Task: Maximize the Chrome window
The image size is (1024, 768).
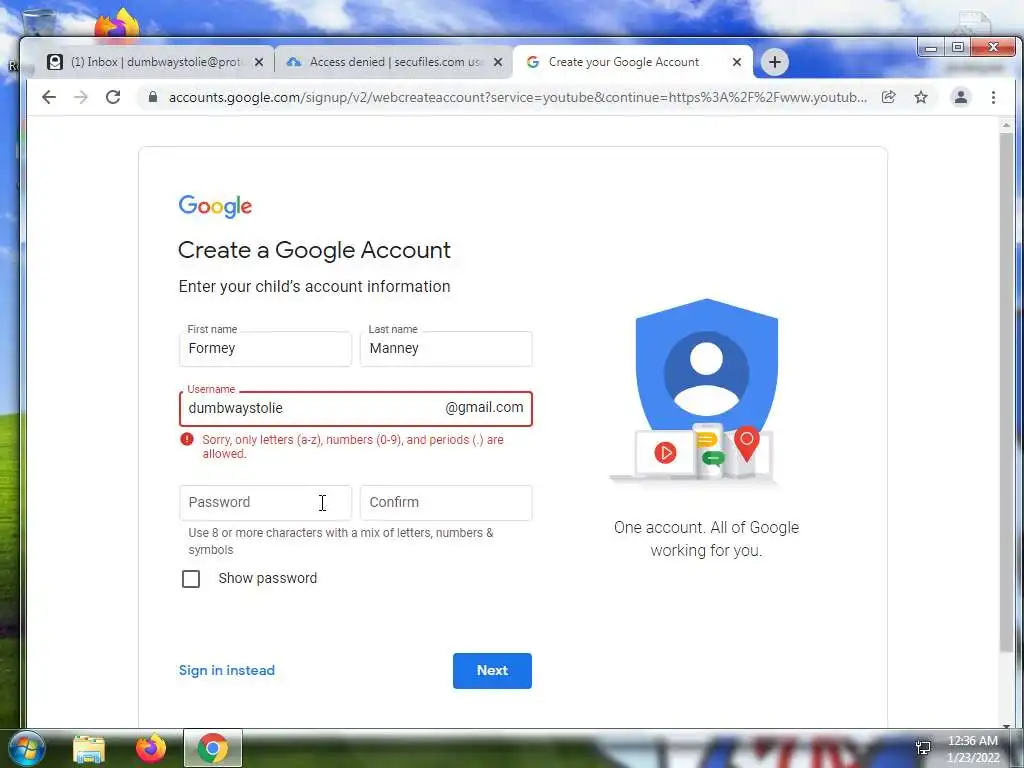Action: click(957, 48)
